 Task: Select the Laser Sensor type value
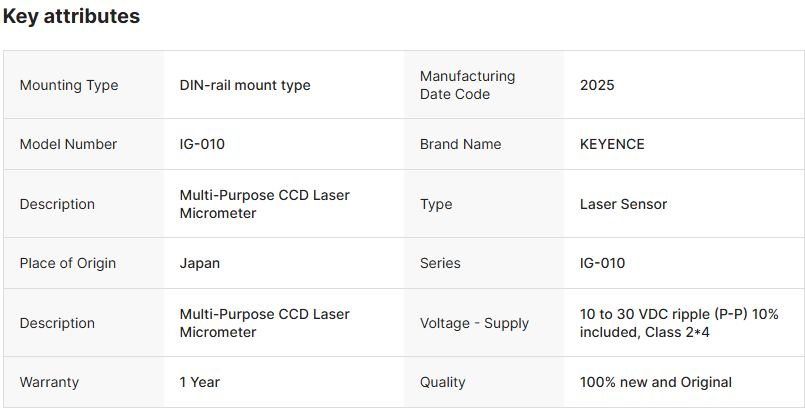(x=623, y=204)
